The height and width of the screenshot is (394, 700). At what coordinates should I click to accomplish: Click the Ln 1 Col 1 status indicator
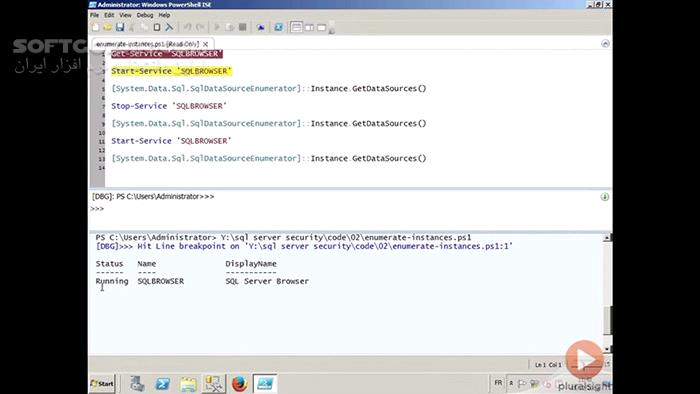[x=548, y=365]
